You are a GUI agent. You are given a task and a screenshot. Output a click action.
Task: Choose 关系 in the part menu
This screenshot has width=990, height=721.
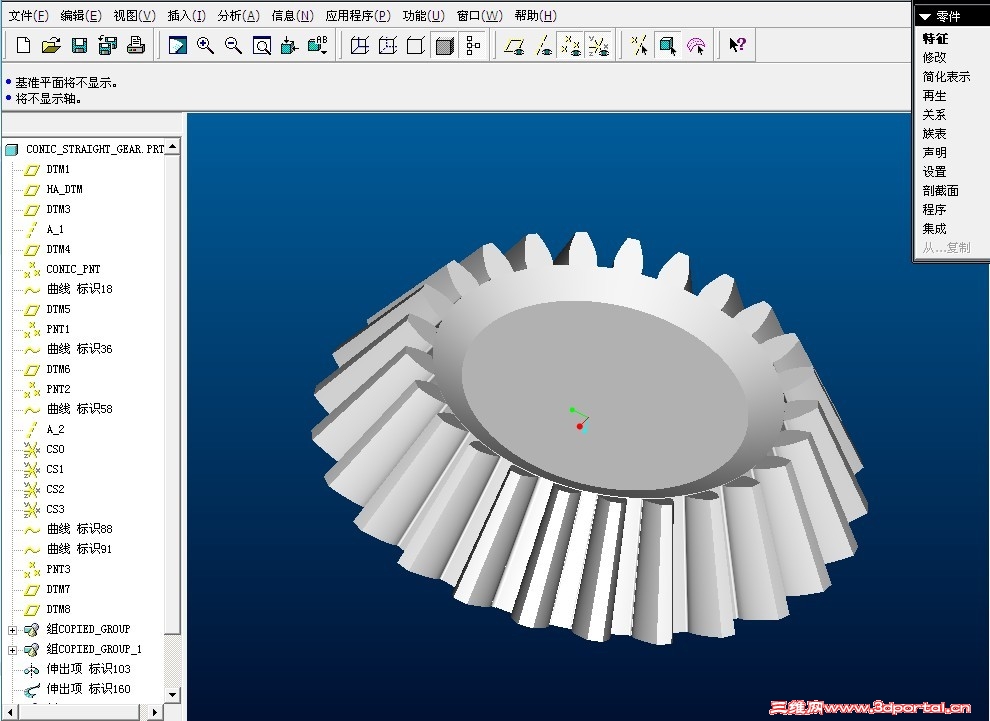click(x=934, y=114)
